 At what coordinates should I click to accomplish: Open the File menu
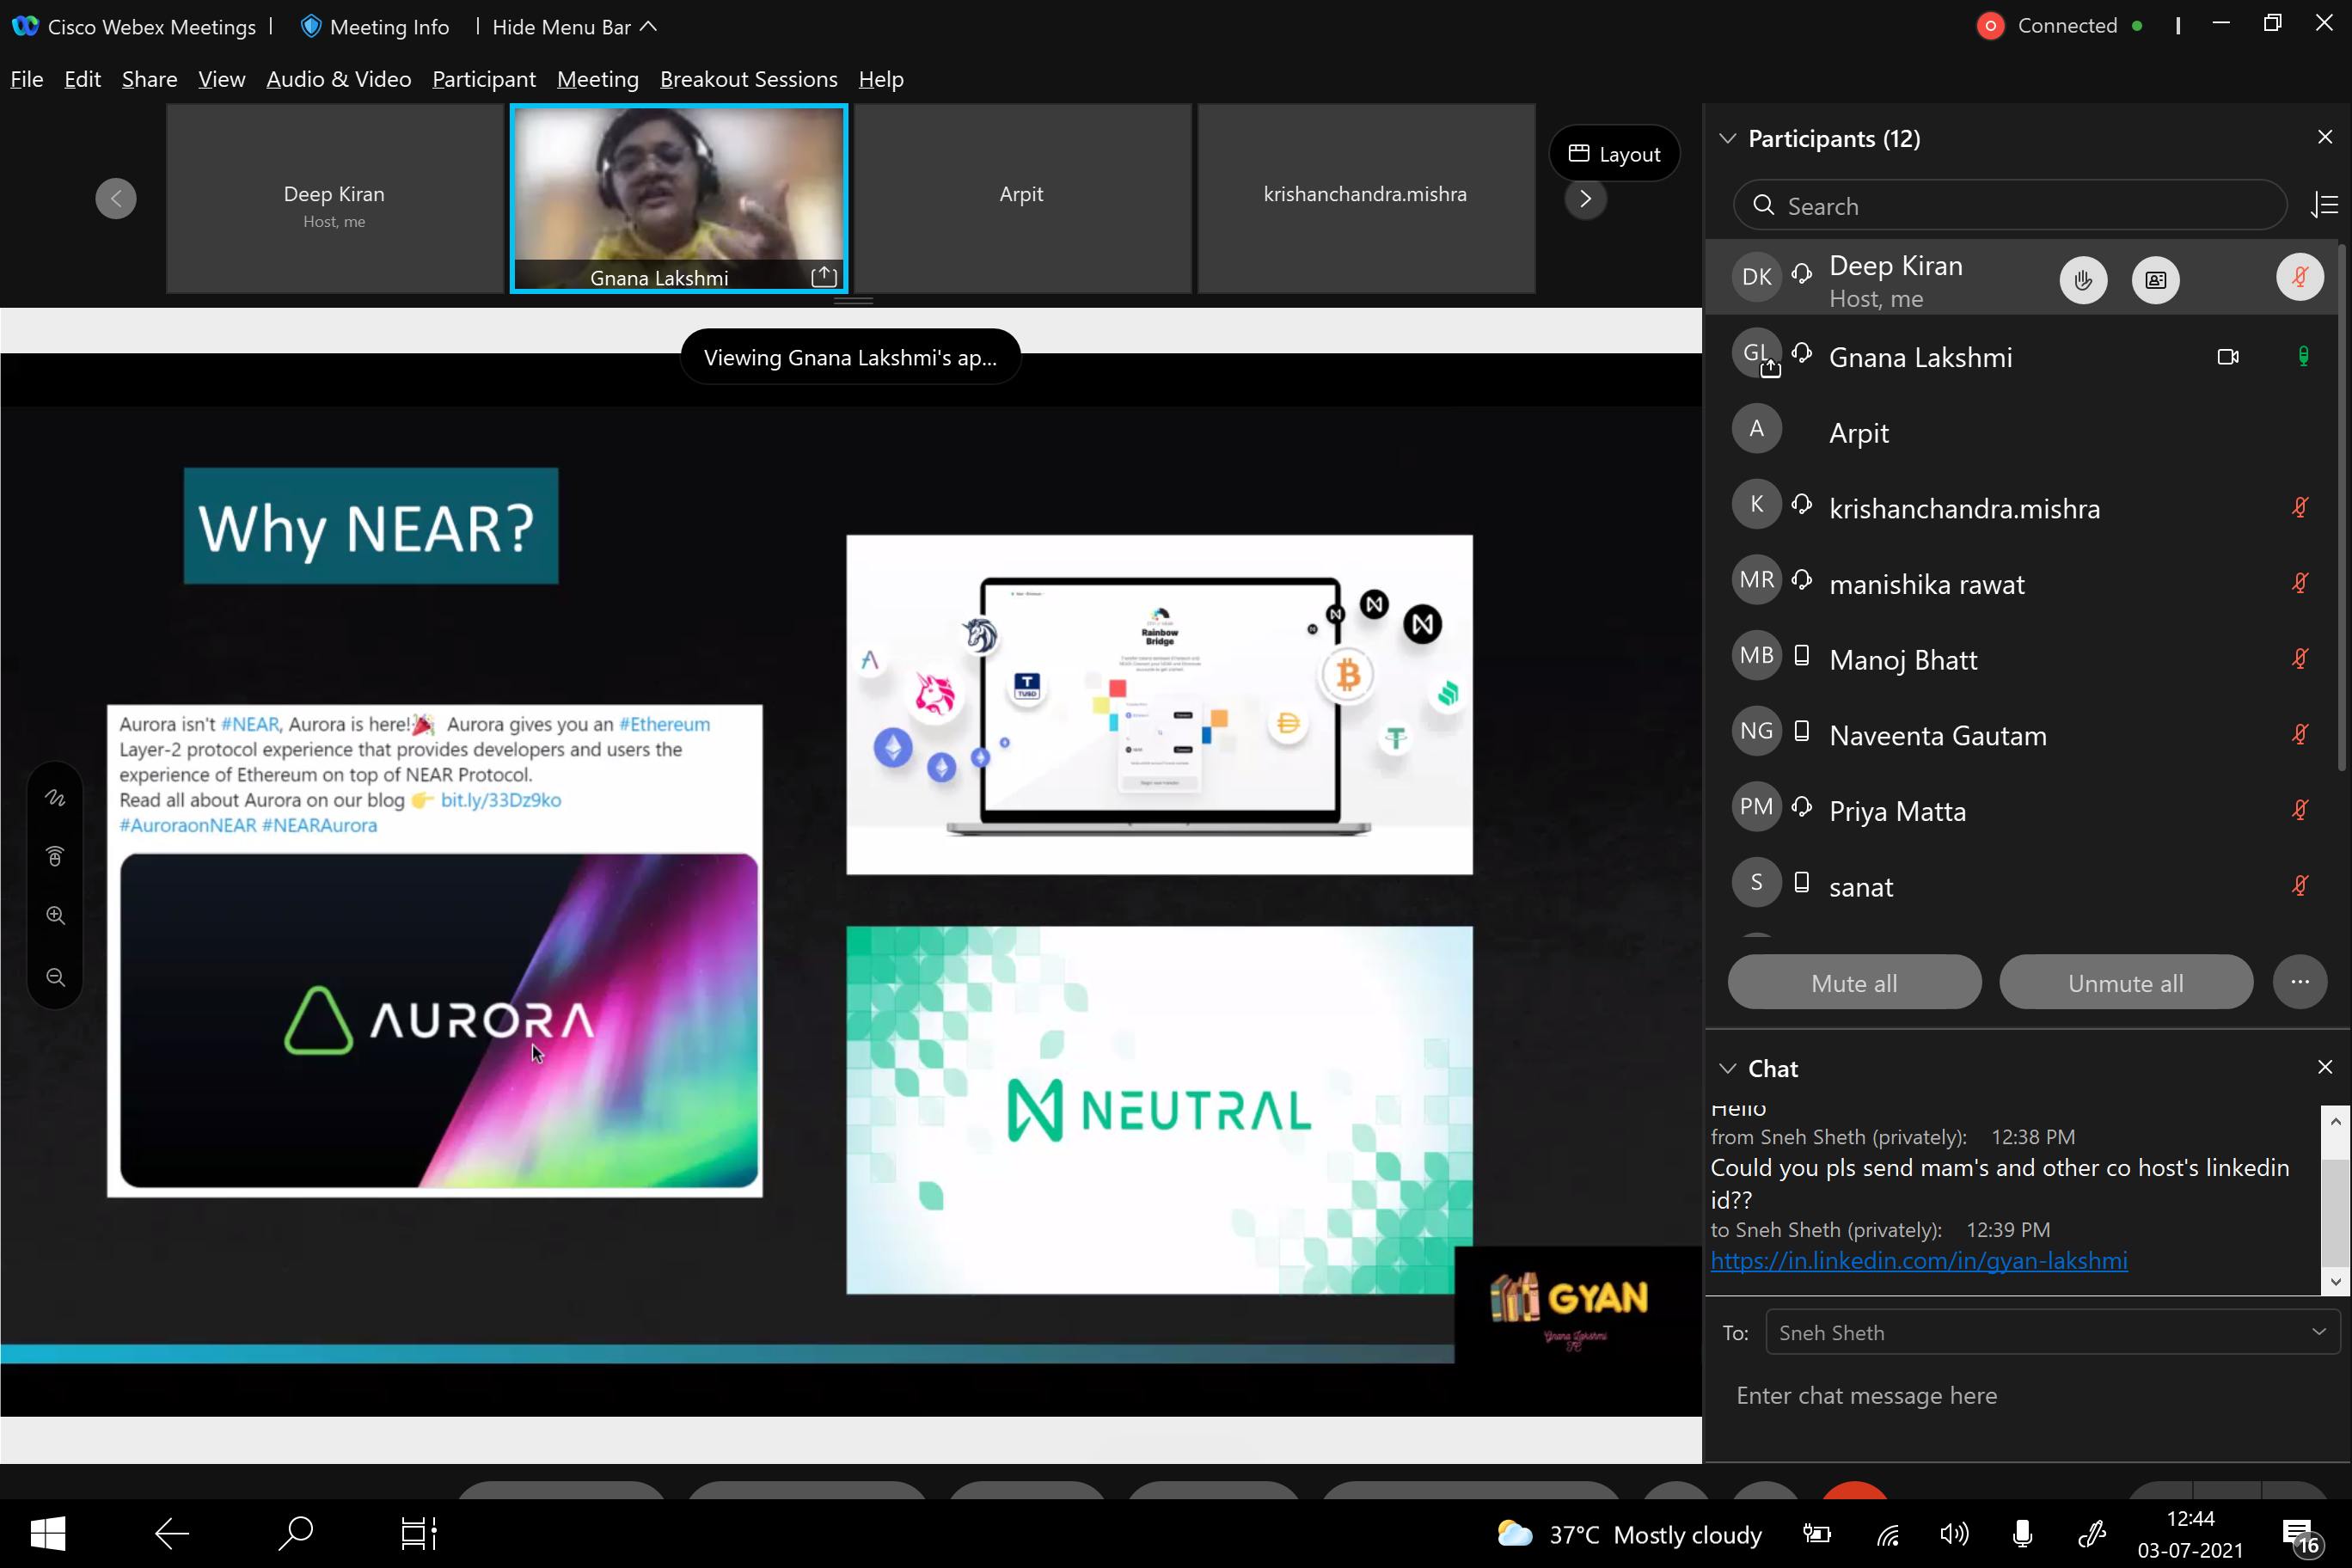click(x=27, y=79)
